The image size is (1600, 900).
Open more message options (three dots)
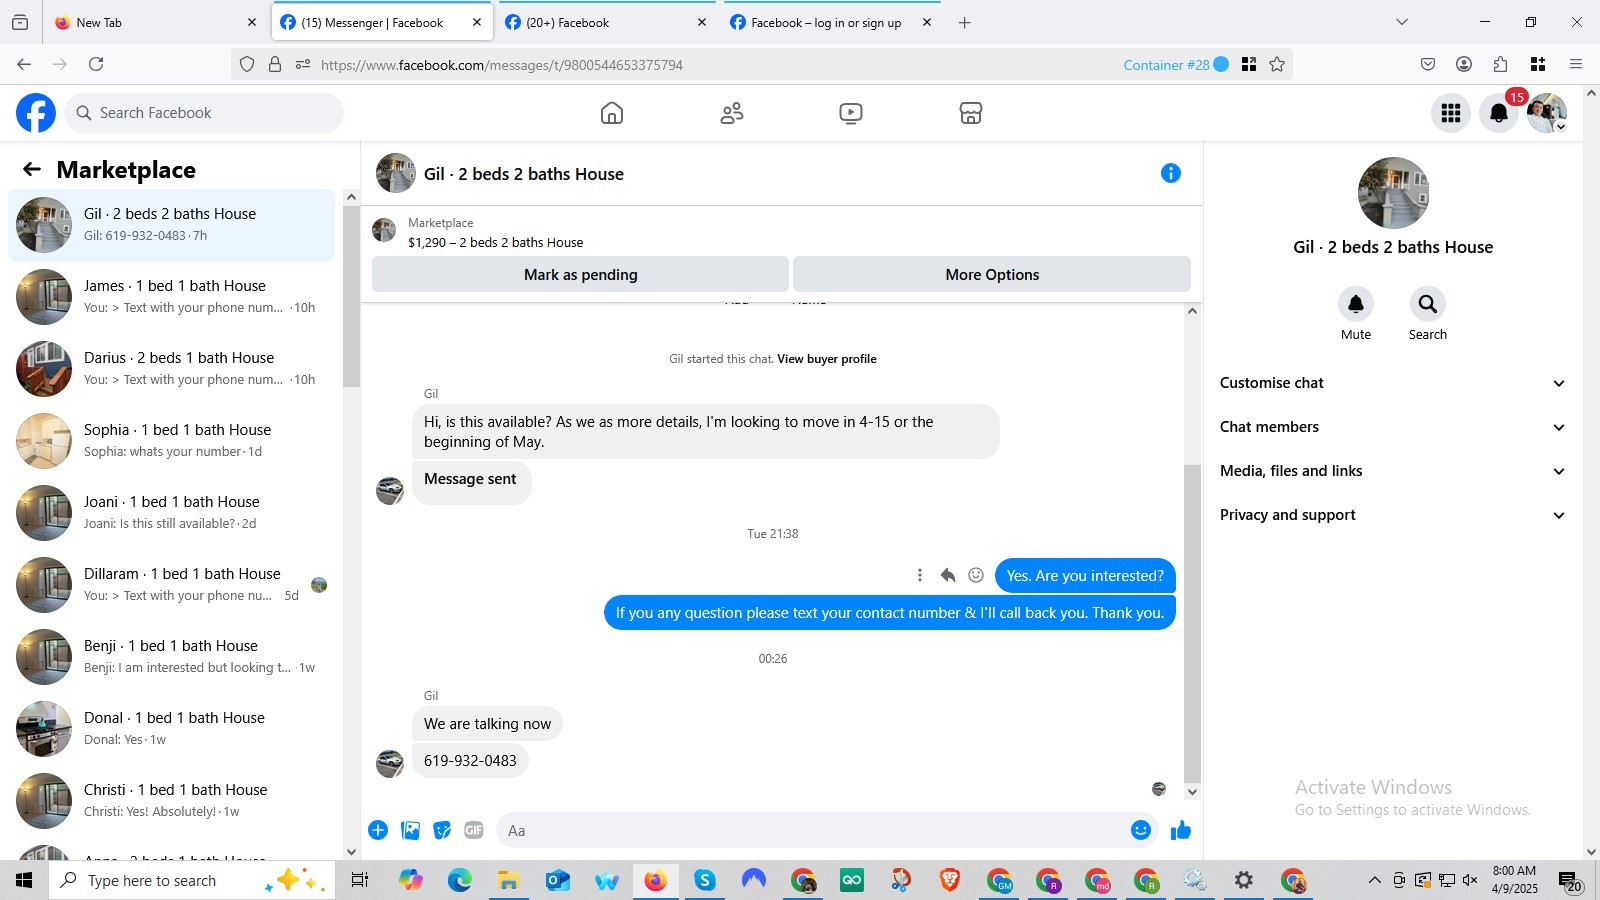point(920,575)
